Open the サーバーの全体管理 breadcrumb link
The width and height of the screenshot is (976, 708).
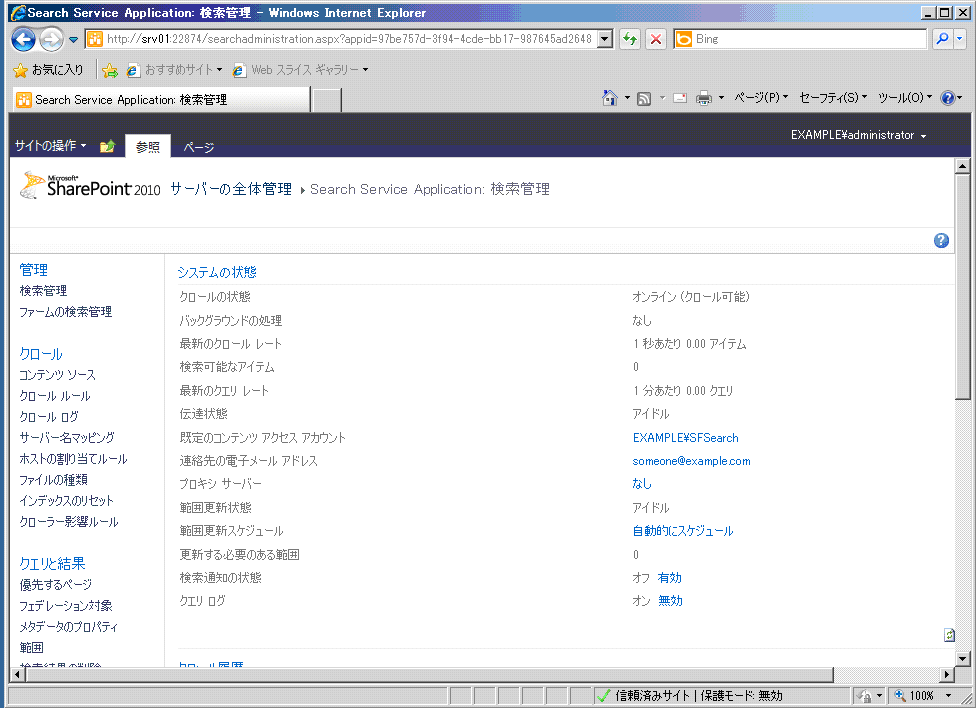click(x=231, y=189)
